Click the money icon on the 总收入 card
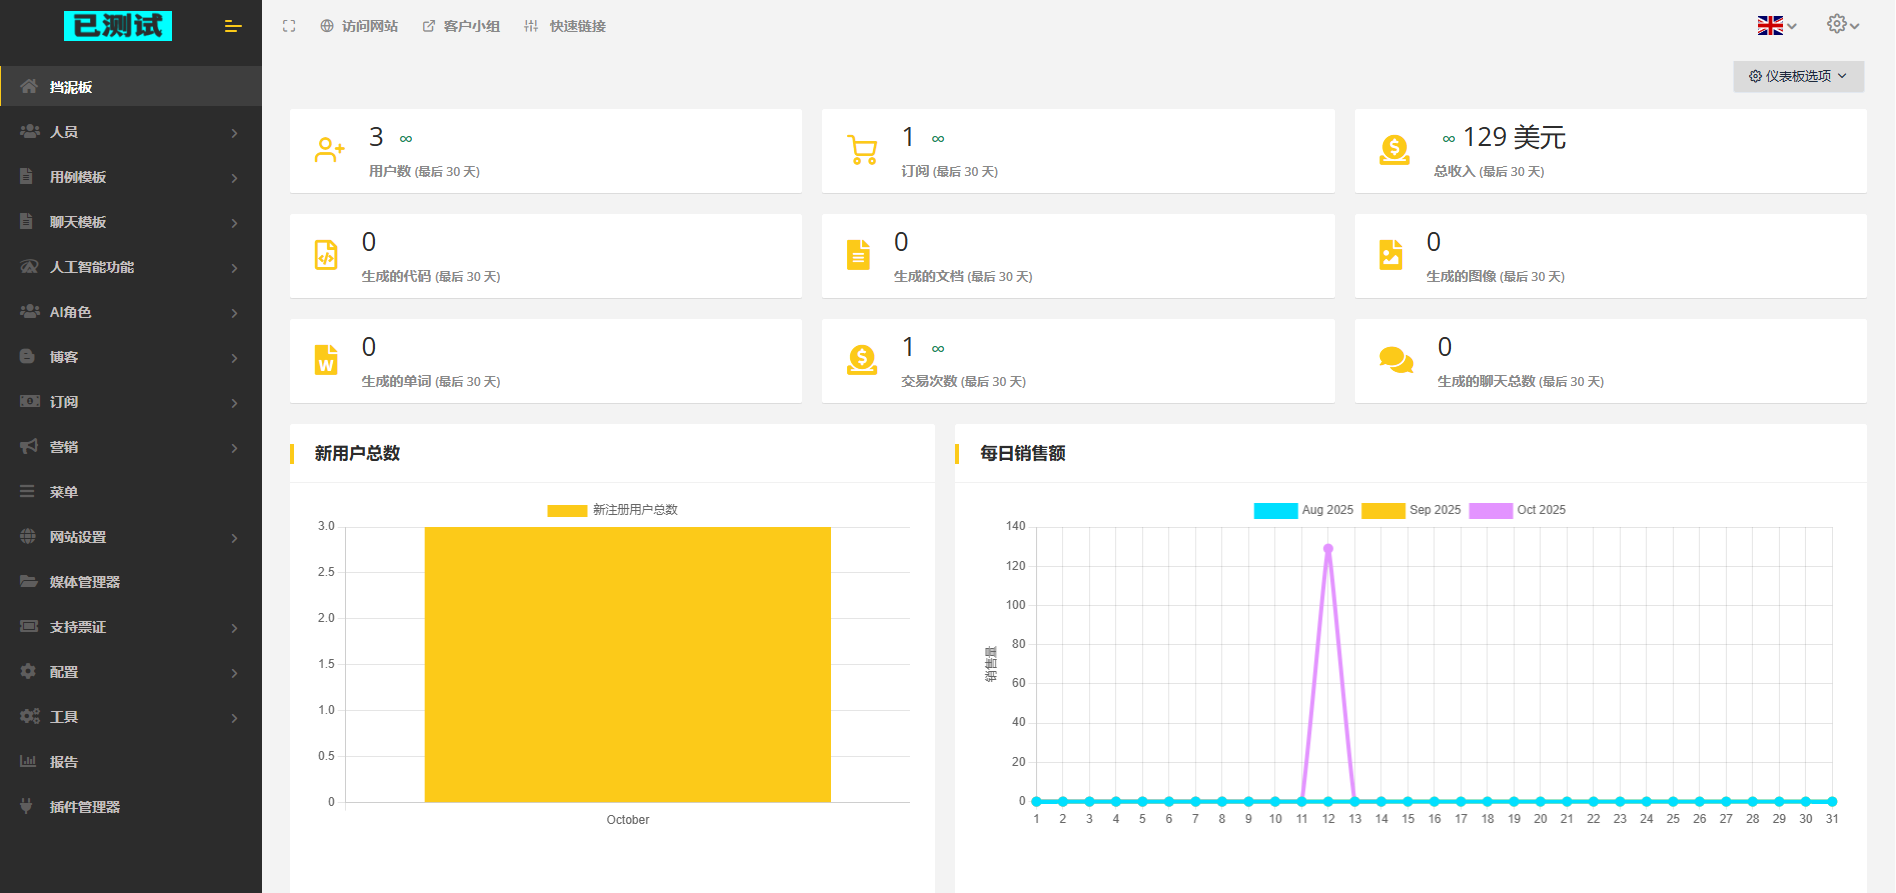Image resolution: width=1896 pixels, height=893 pixels. pos(1394,150)
